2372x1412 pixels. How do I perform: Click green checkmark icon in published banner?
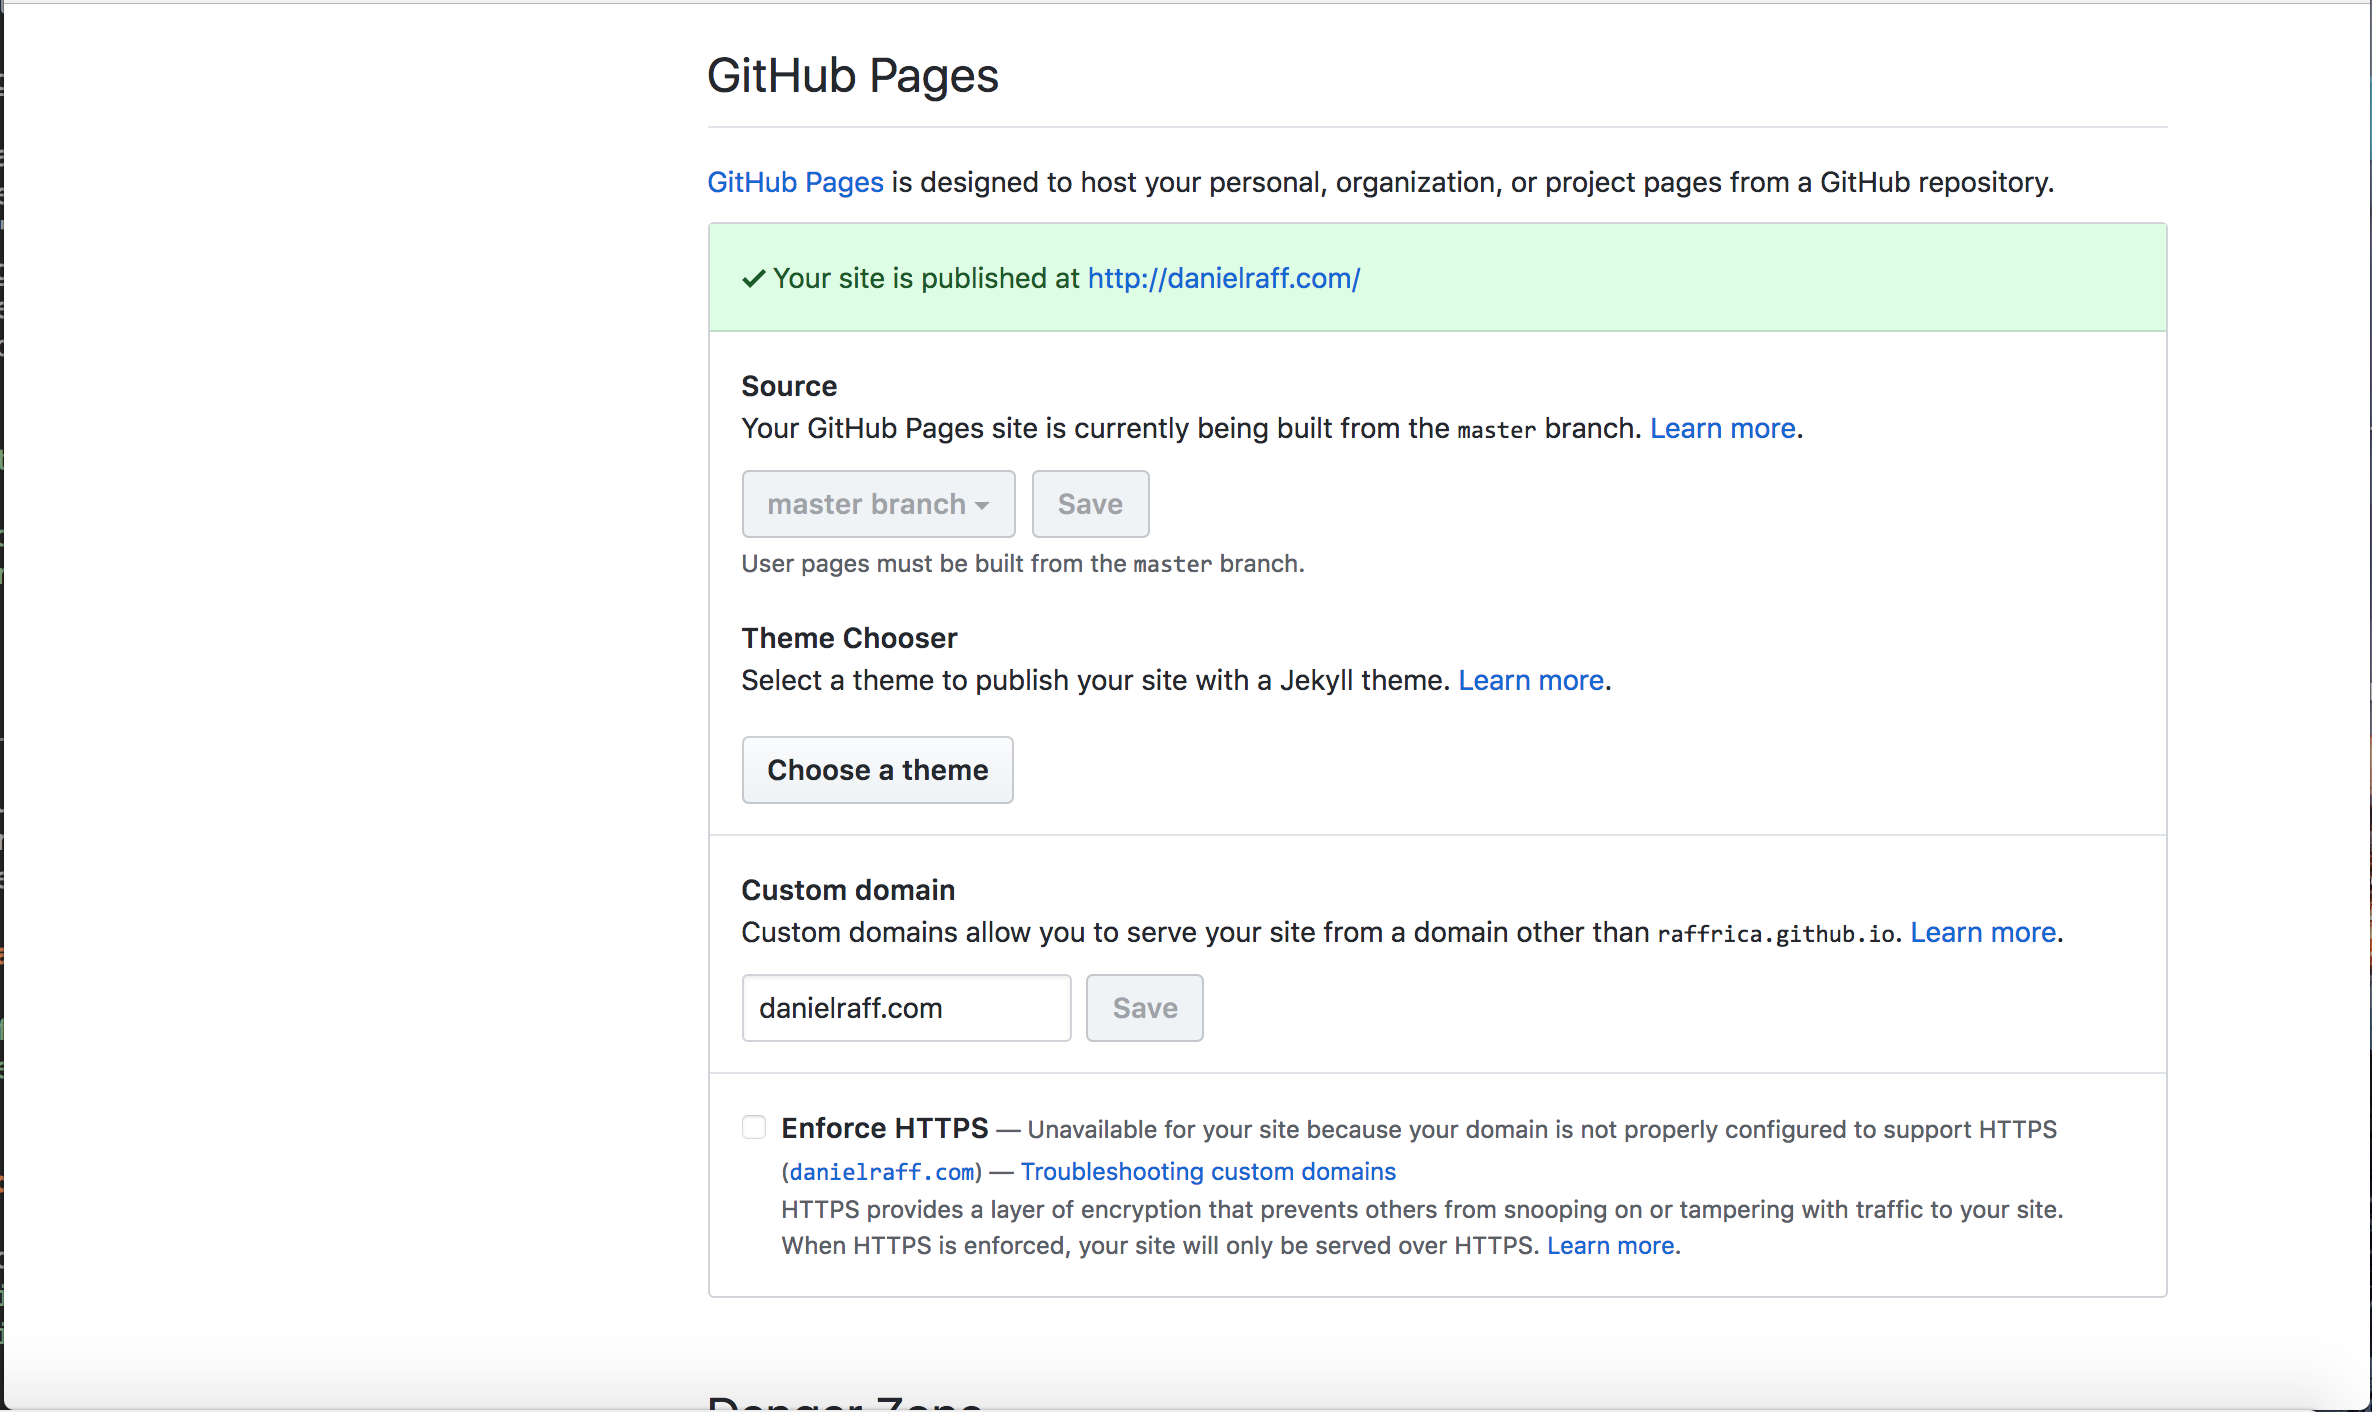point(754,279)
